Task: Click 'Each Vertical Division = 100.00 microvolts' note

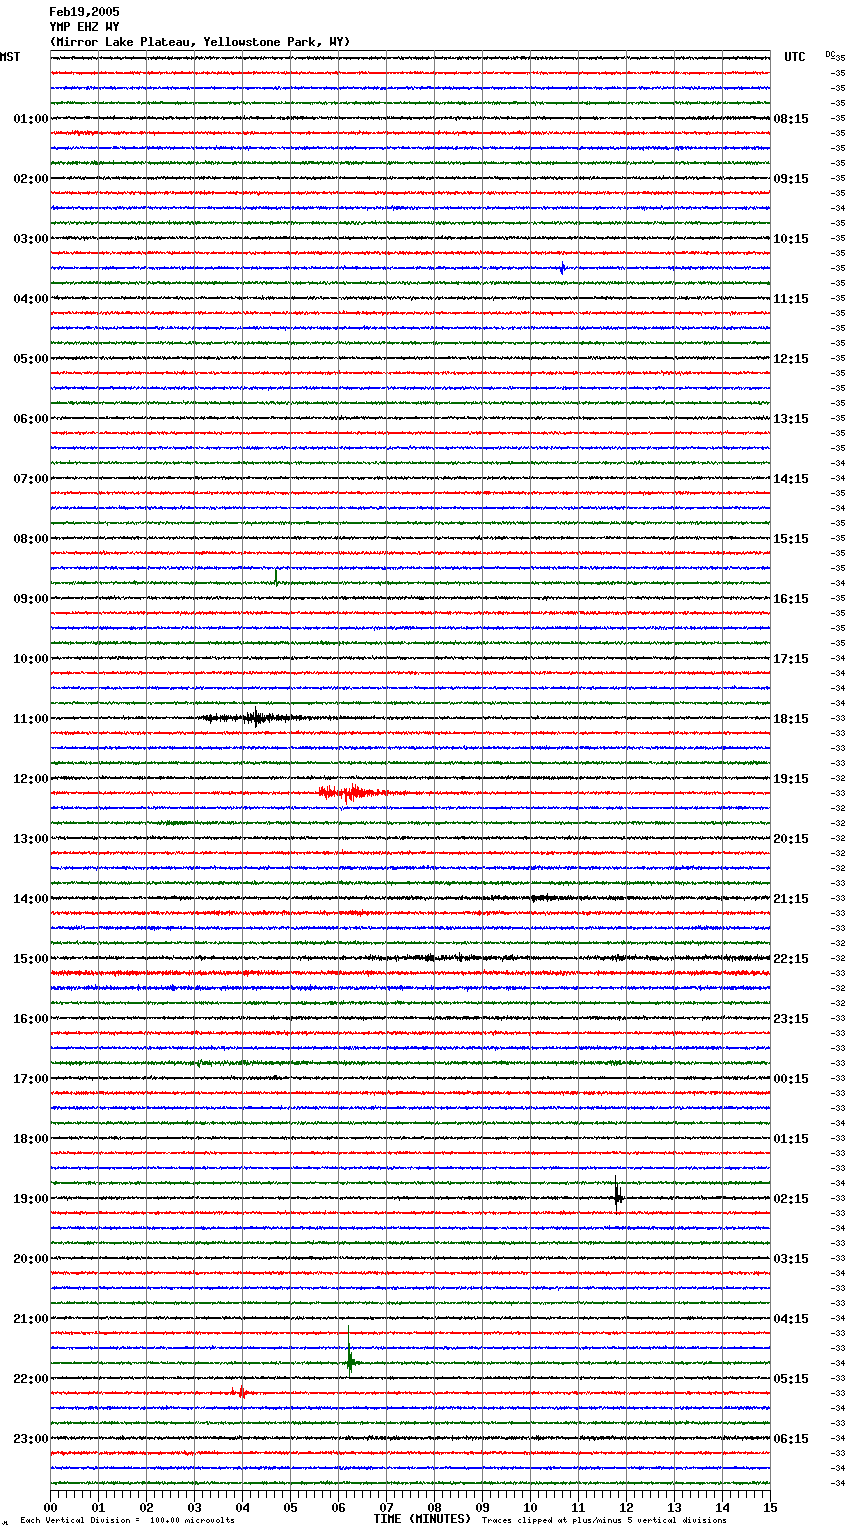Action: click(x=127, y=1520)
